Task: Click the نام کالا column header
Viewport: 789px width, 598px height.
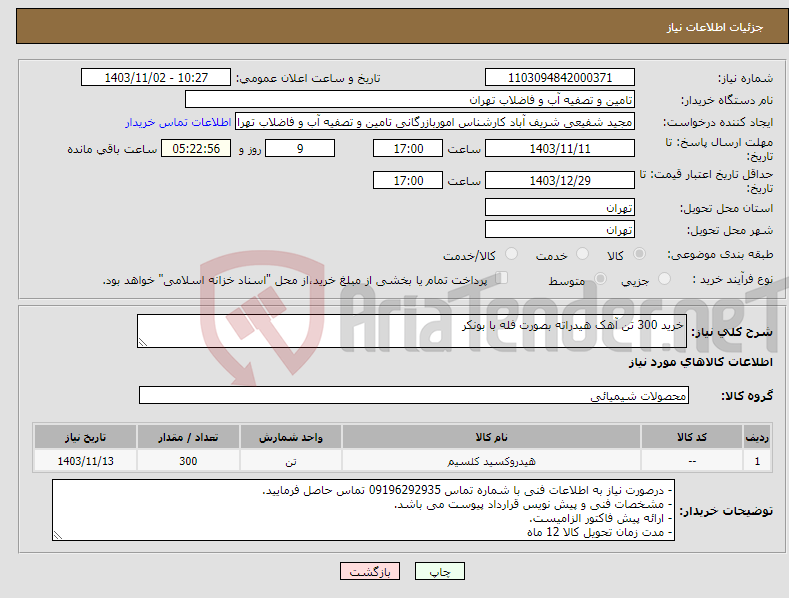Action: tap(491, 437)
